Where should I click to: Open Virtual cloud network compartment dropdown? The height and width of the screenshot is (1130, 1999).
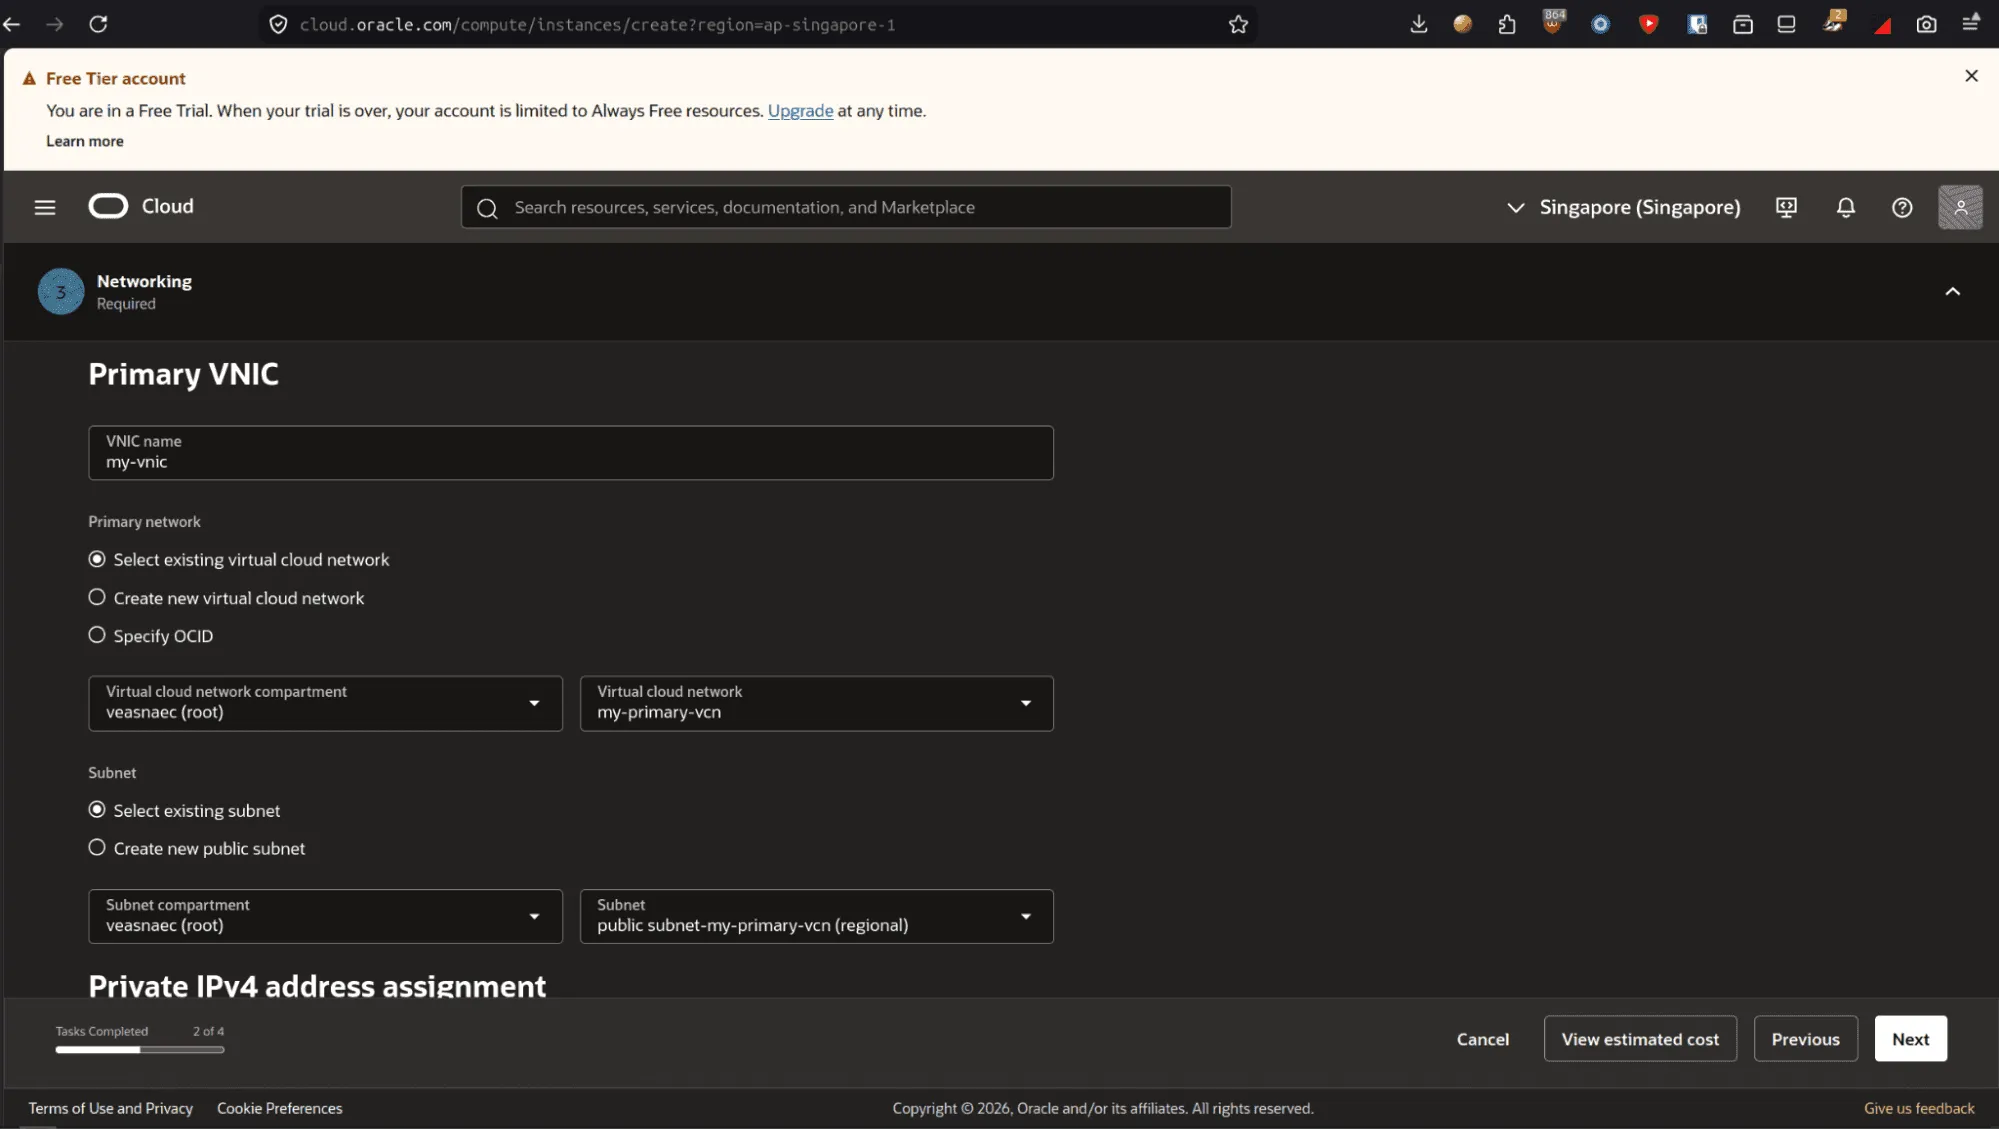[325, 703]
